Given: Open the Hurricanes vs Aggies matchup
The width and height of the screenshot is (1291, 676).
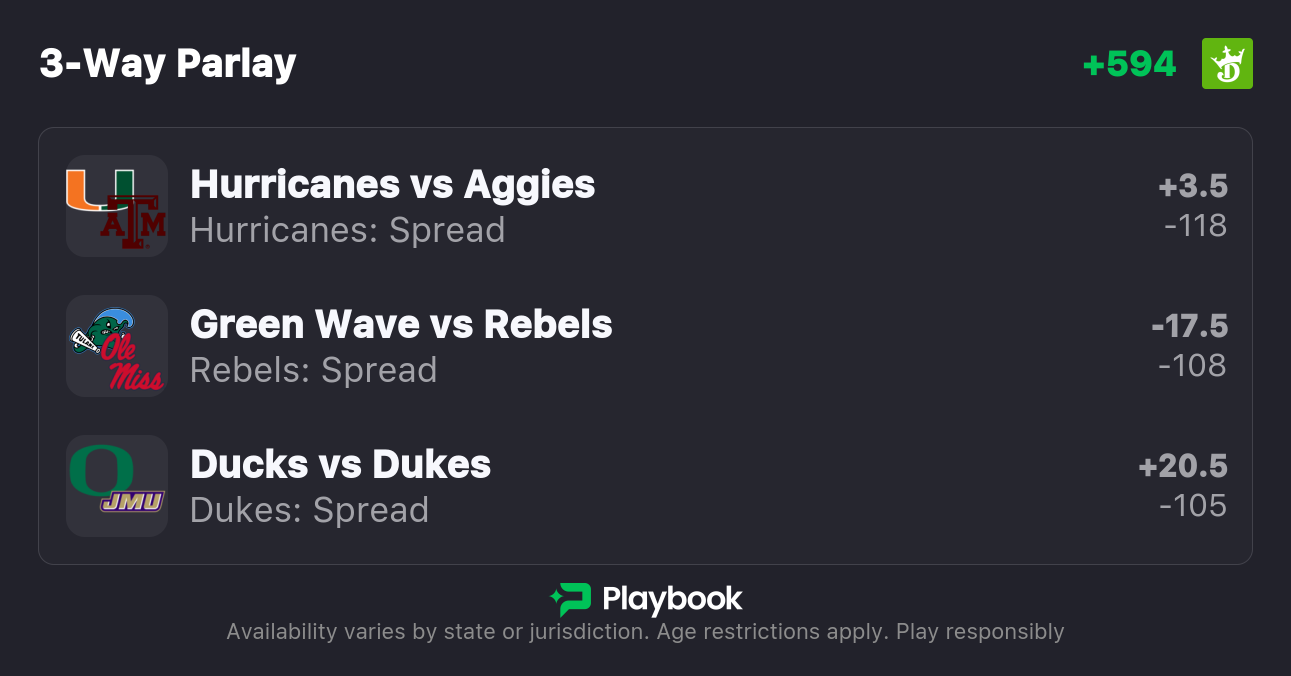Looking at the screenshot, I should coord(392,185).
